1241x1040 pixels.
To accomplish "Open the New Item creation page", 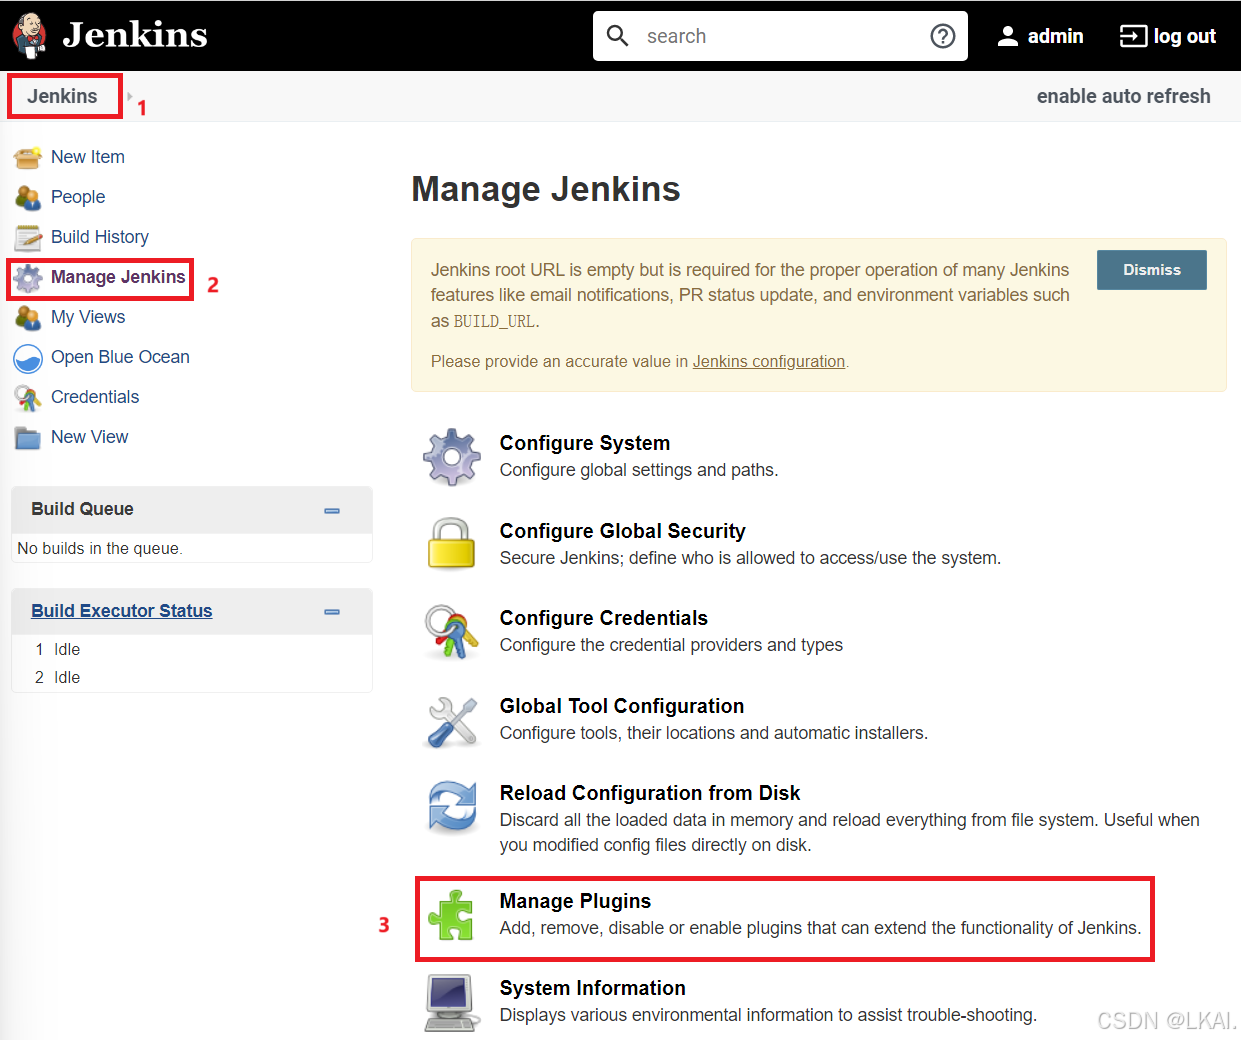I will click(x=87, y=156).
